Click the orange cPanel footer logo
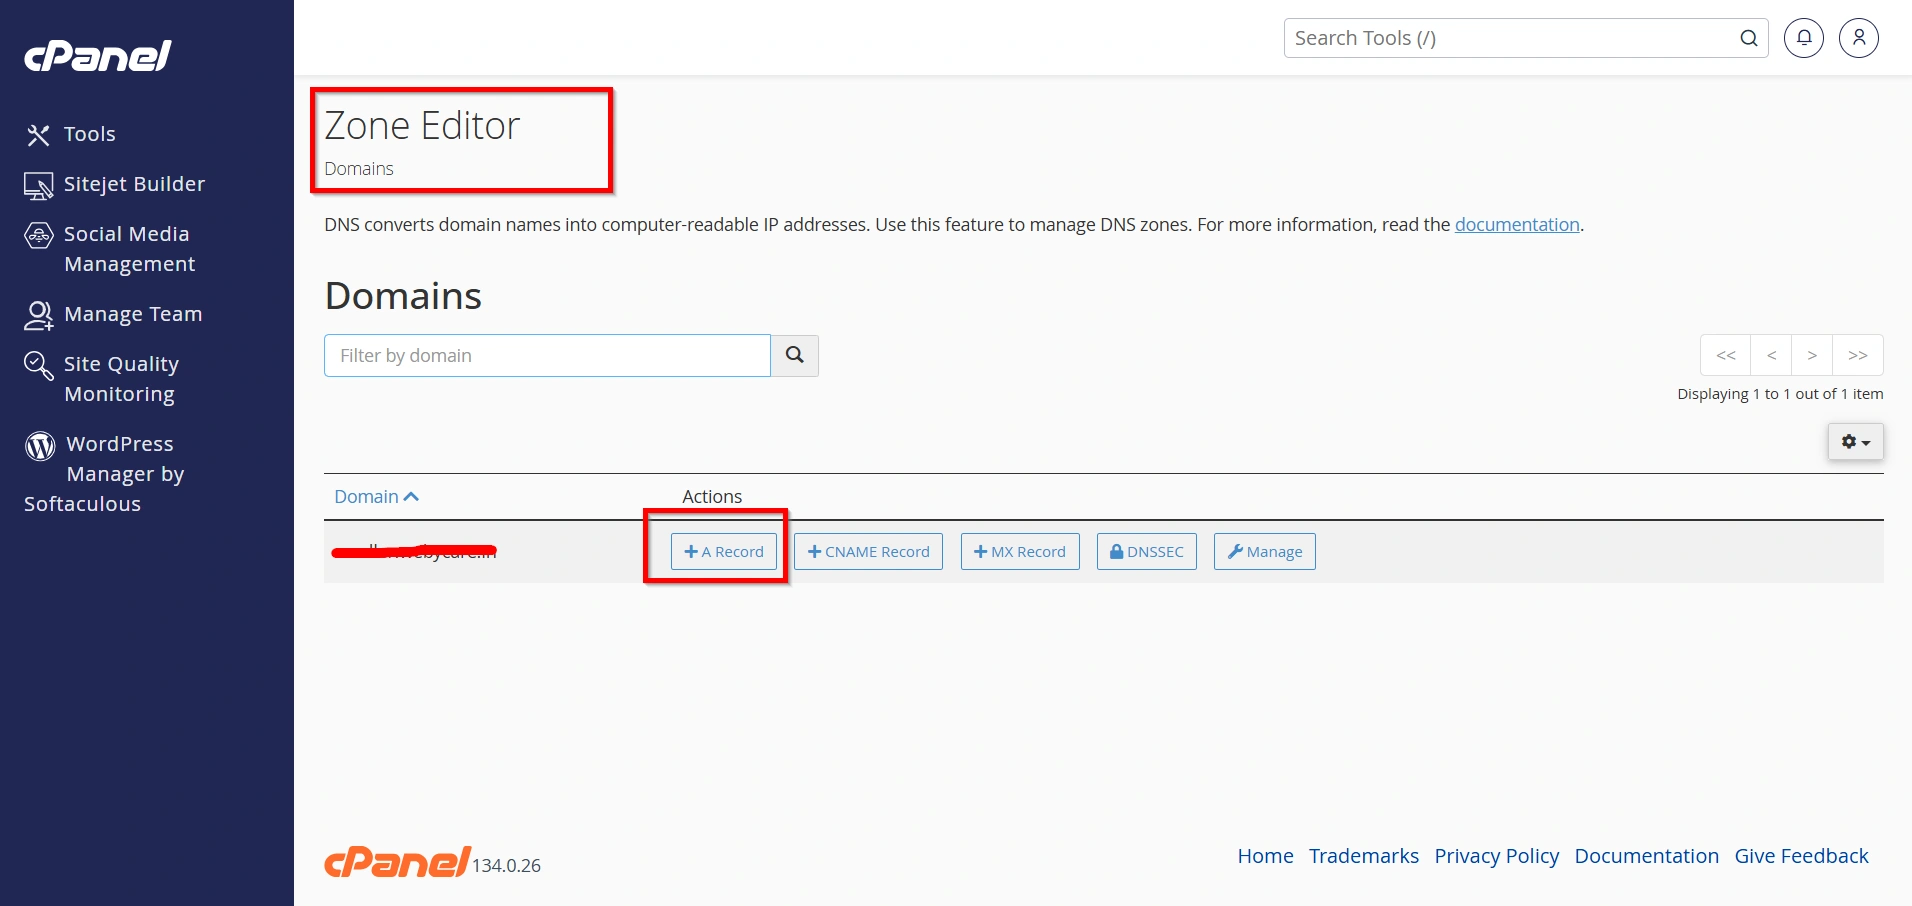 [x=397, y=862]
